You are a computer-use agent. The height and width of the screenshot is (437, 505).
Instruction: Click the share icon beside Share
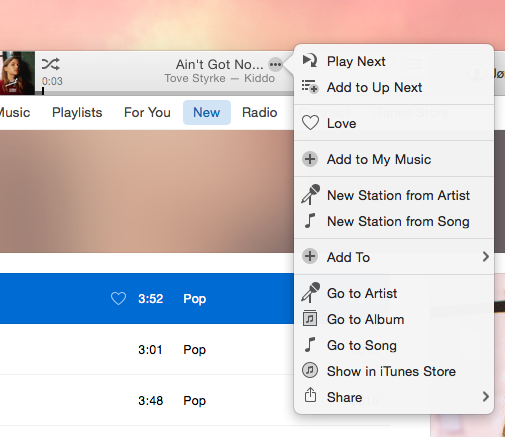coord(310,395)
